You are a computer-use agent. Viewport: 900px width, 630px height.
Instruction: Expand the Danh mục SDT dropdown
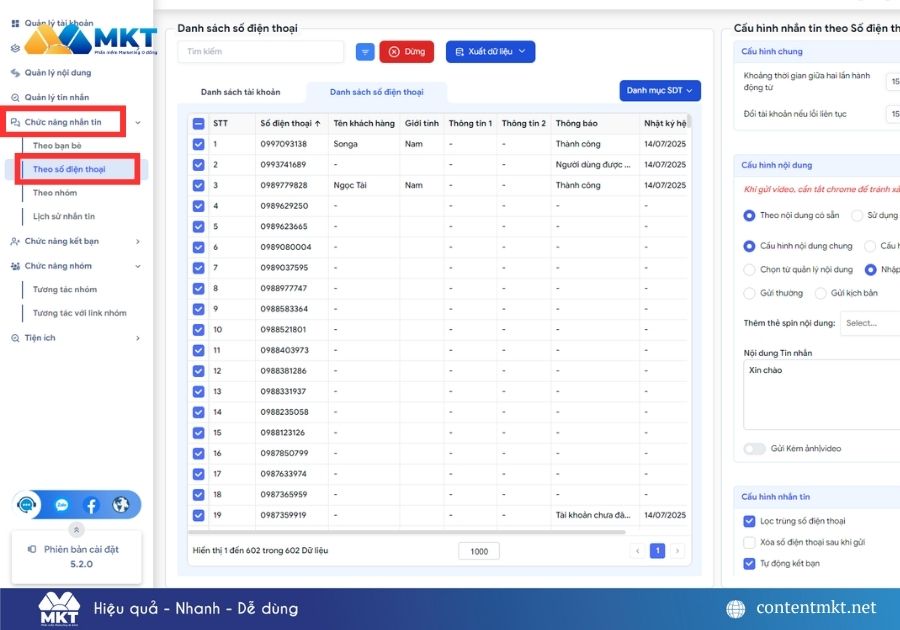(660, 91)
